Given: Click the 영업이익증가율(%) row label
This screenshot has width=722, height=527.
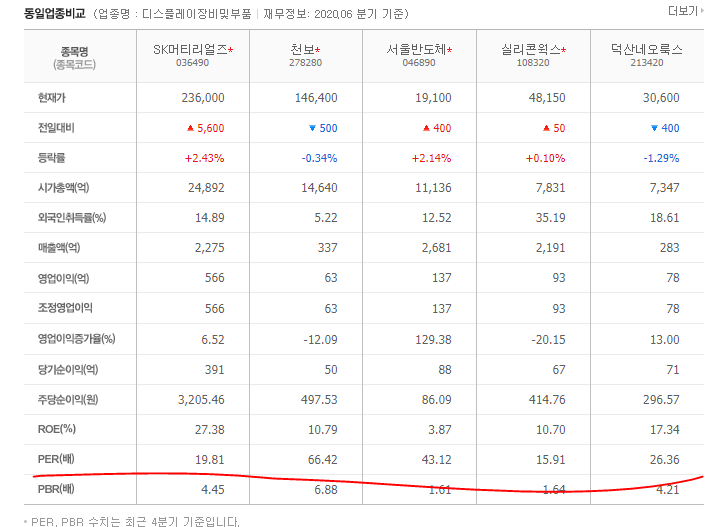Looking at the screenshot, I should point(76,339).
